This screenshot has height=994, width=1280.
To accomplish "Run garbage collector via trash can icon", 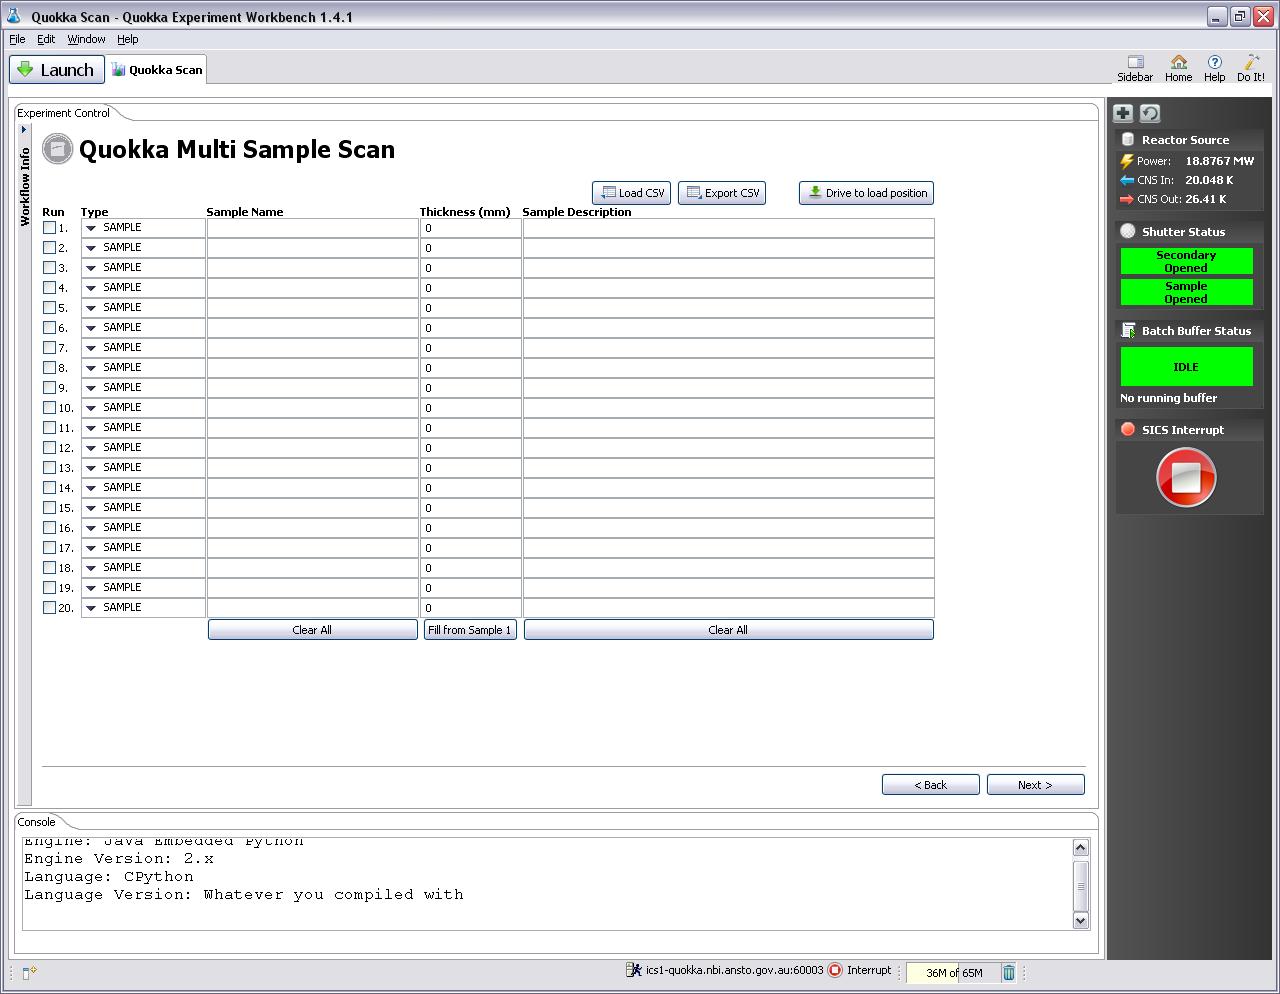I will [x=1009, y=972].
